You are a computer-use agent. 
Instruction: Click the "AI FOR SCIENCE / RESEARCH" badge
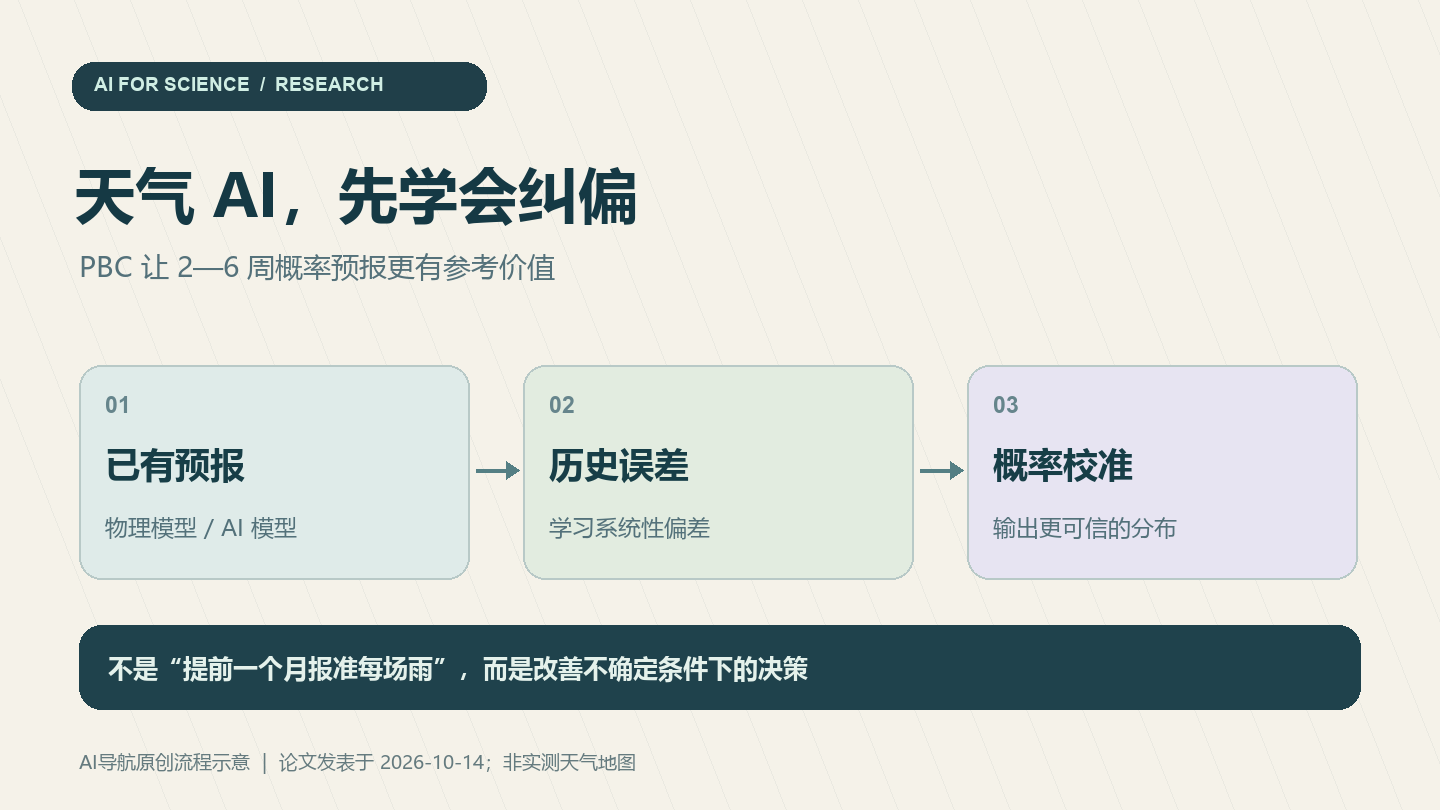[x=279, y=86]
